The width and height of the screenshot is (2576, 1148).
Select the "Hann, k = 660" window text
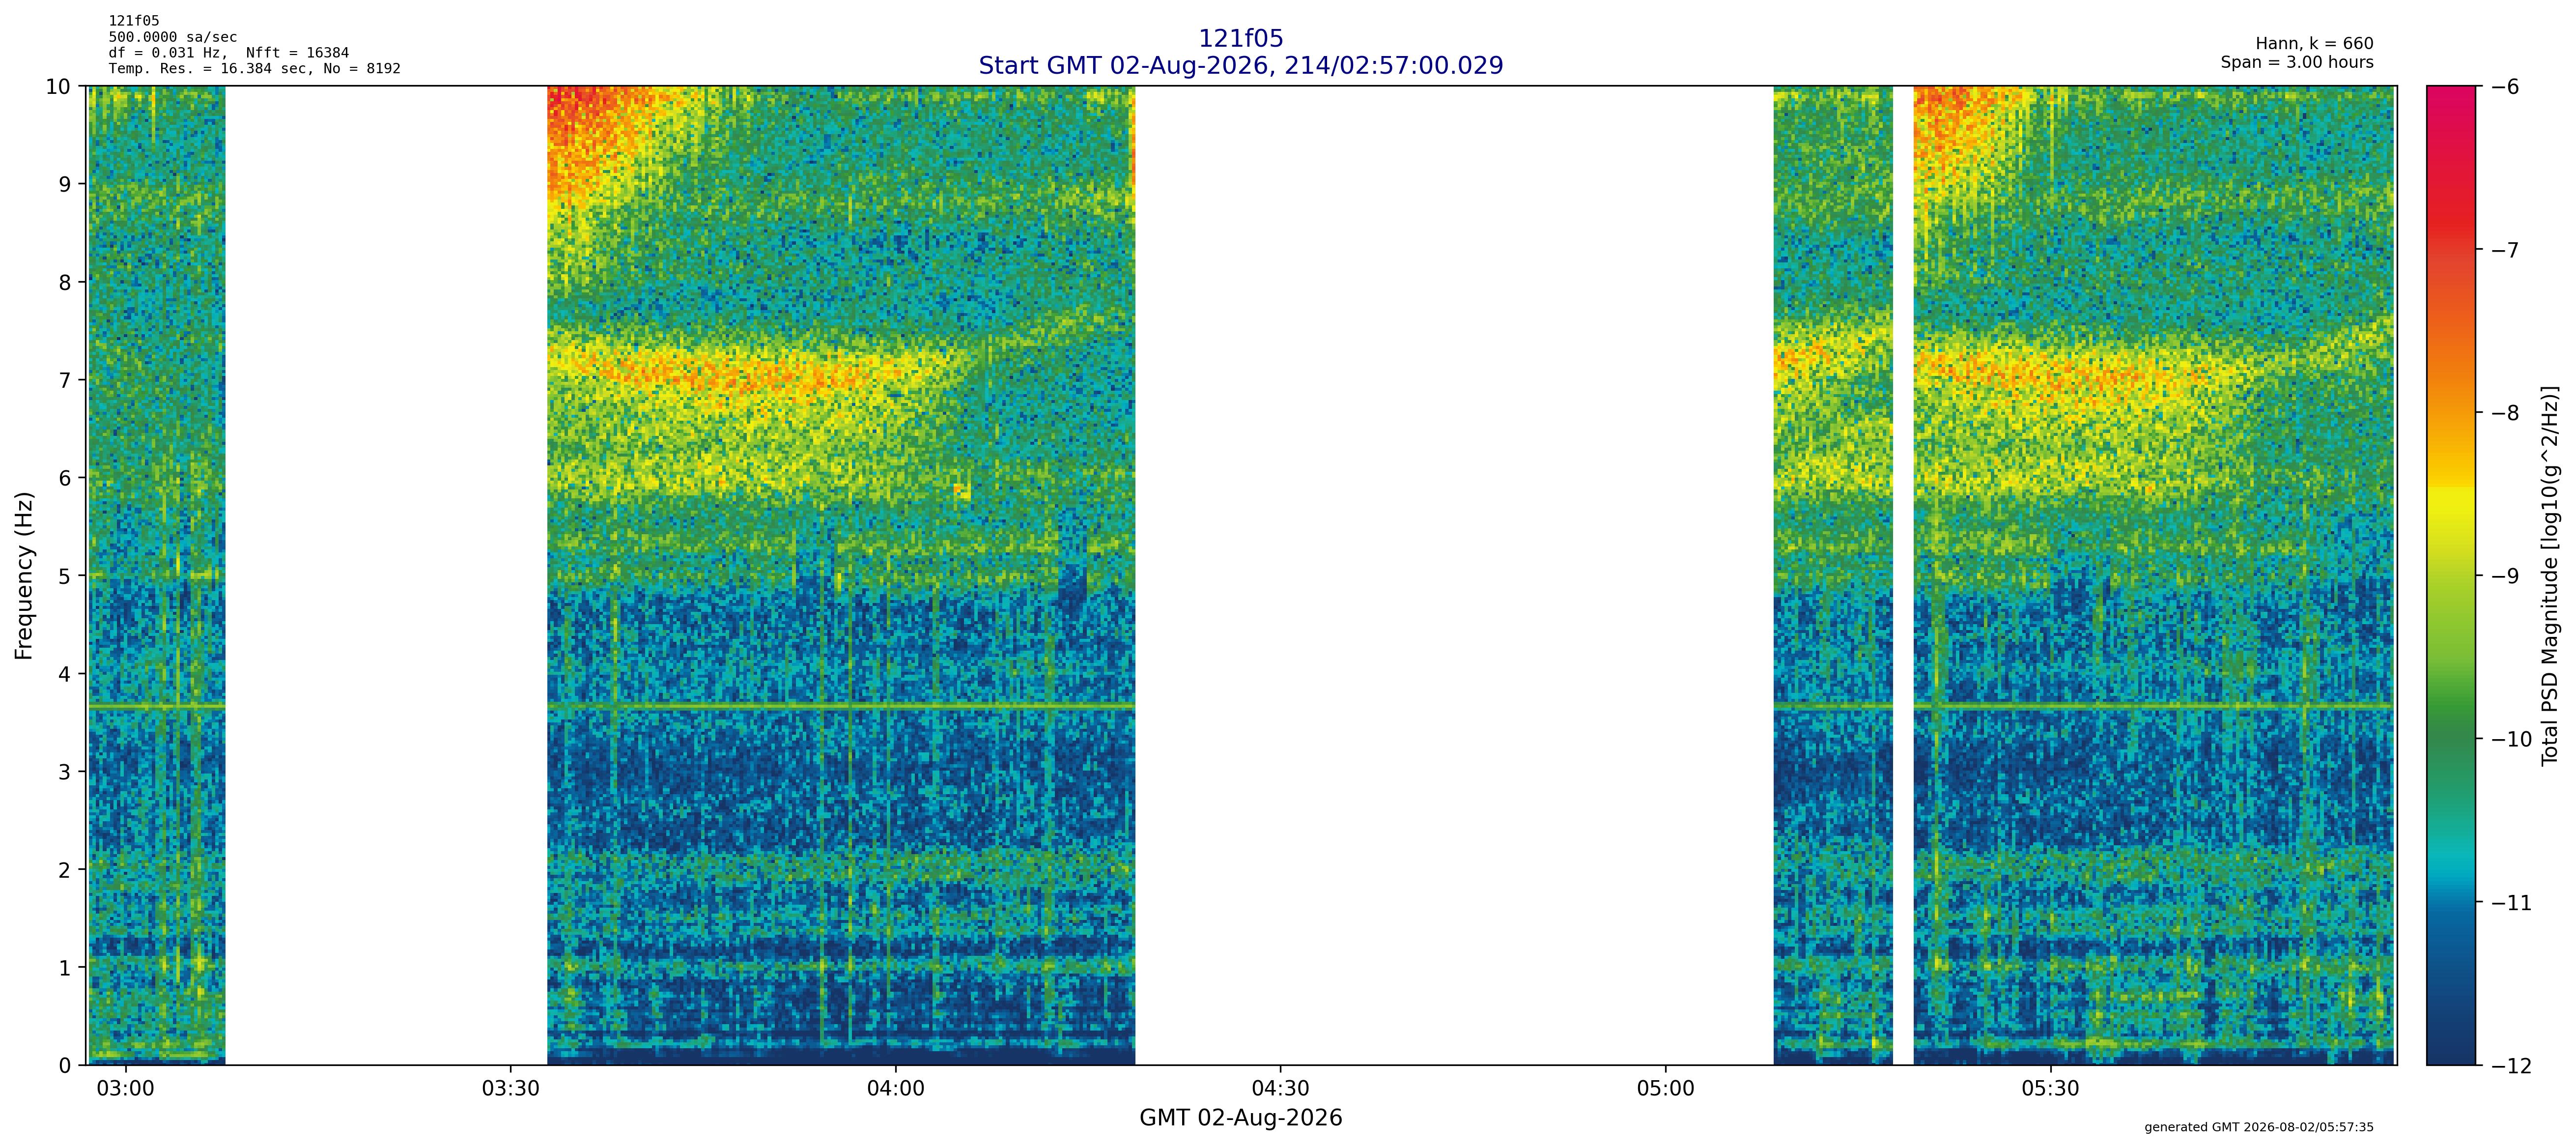[x=2314, y=44]
